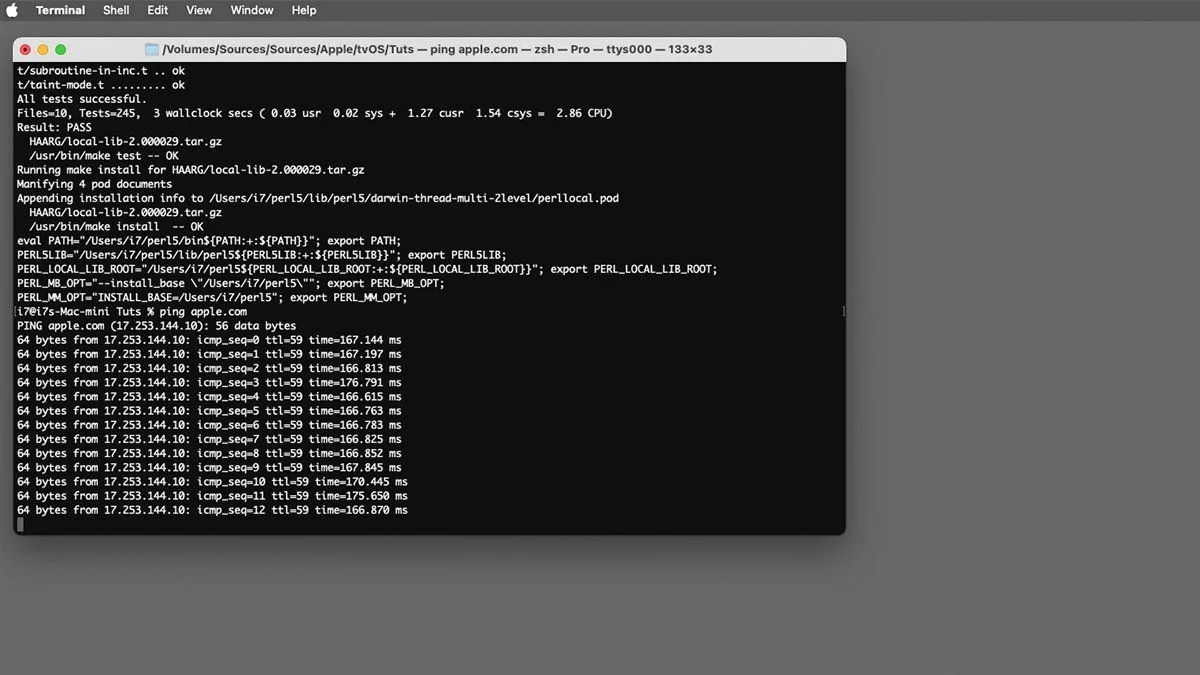Click the icmp_seq=7 ping reply line
This screenshot has width=1200, height=675.
point(209,439)
